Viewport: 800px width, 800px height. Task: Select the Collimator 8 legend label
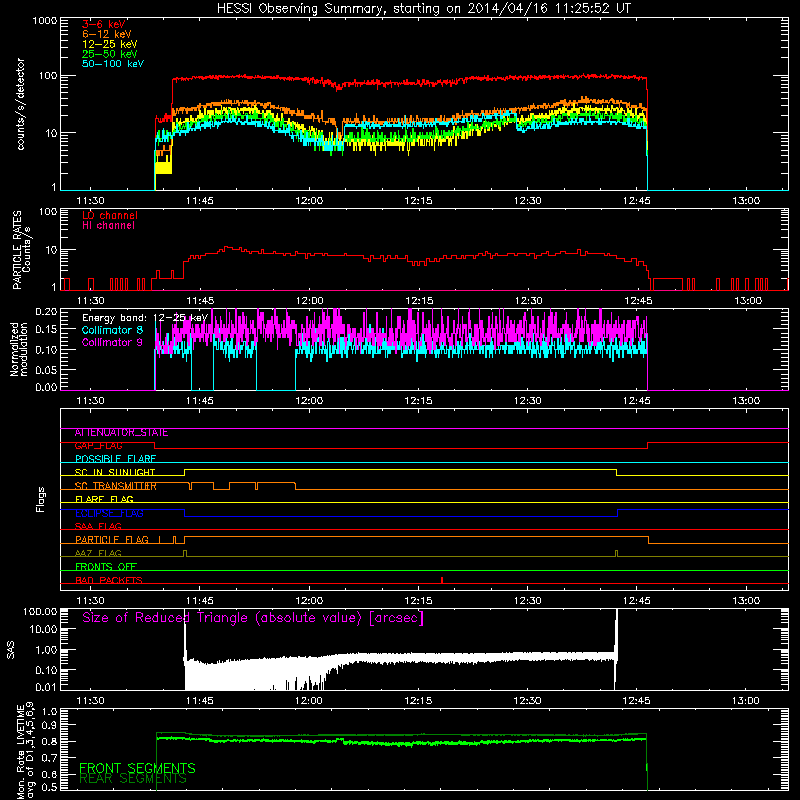[x=112, y=330]
